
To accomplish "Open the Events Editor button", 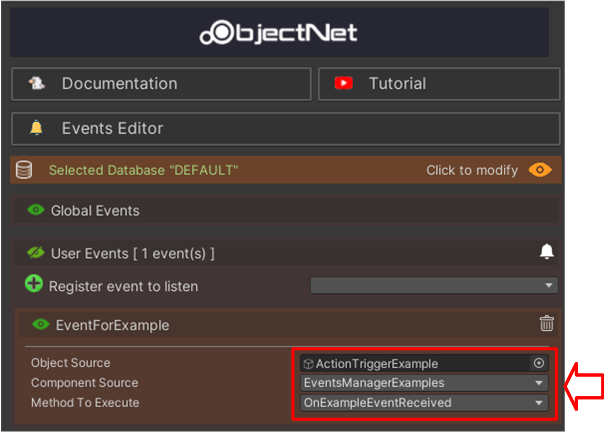I will [x=285, y=128].
